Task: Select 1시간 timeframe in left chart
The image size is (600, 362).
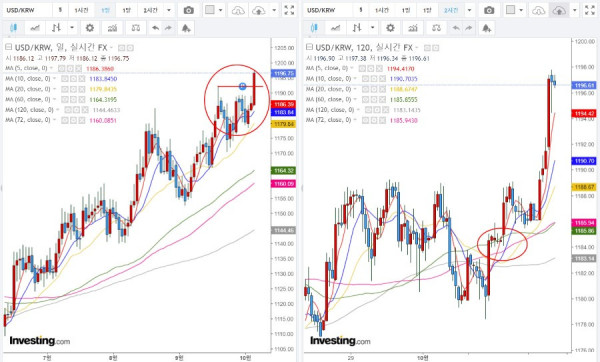Action: 81,10
